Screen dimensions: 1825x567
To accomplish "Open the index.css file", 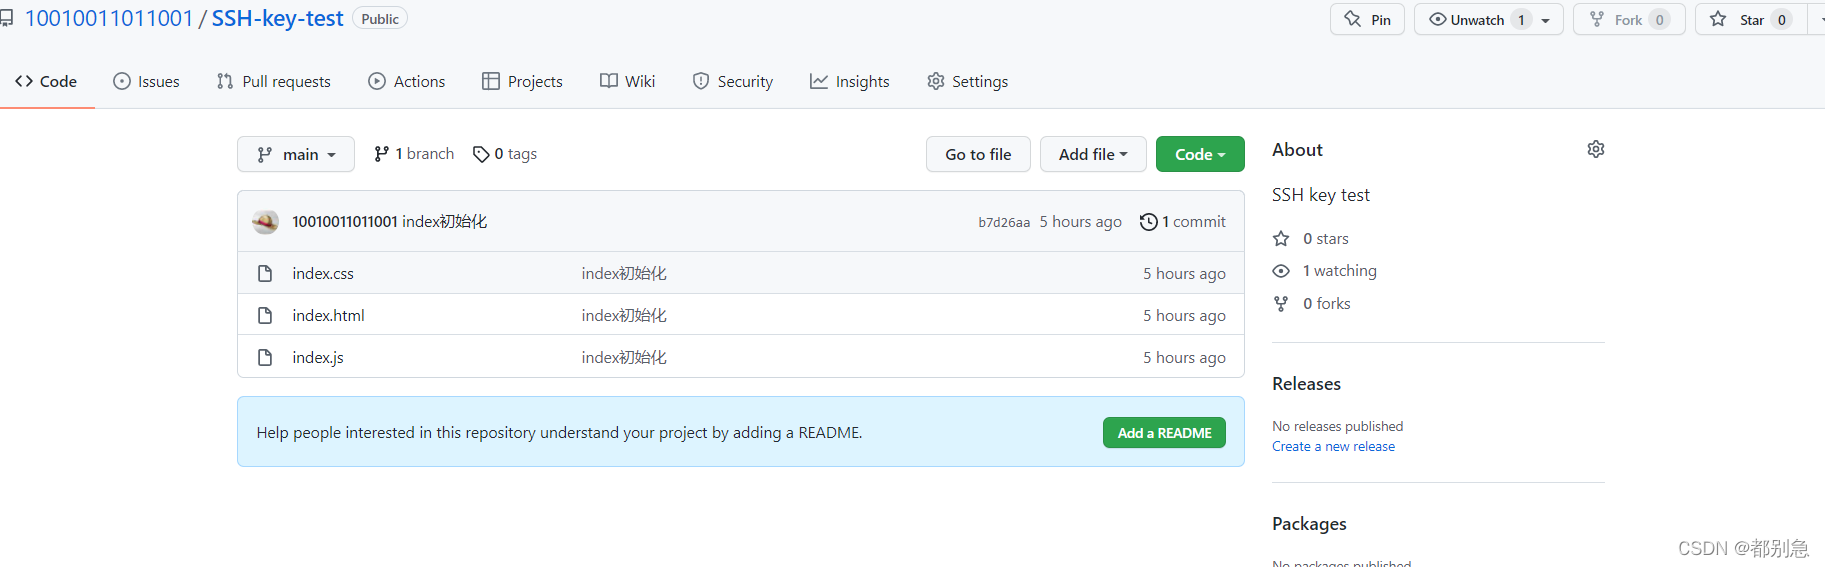I will pyautogui.click(x=323, y=273).
